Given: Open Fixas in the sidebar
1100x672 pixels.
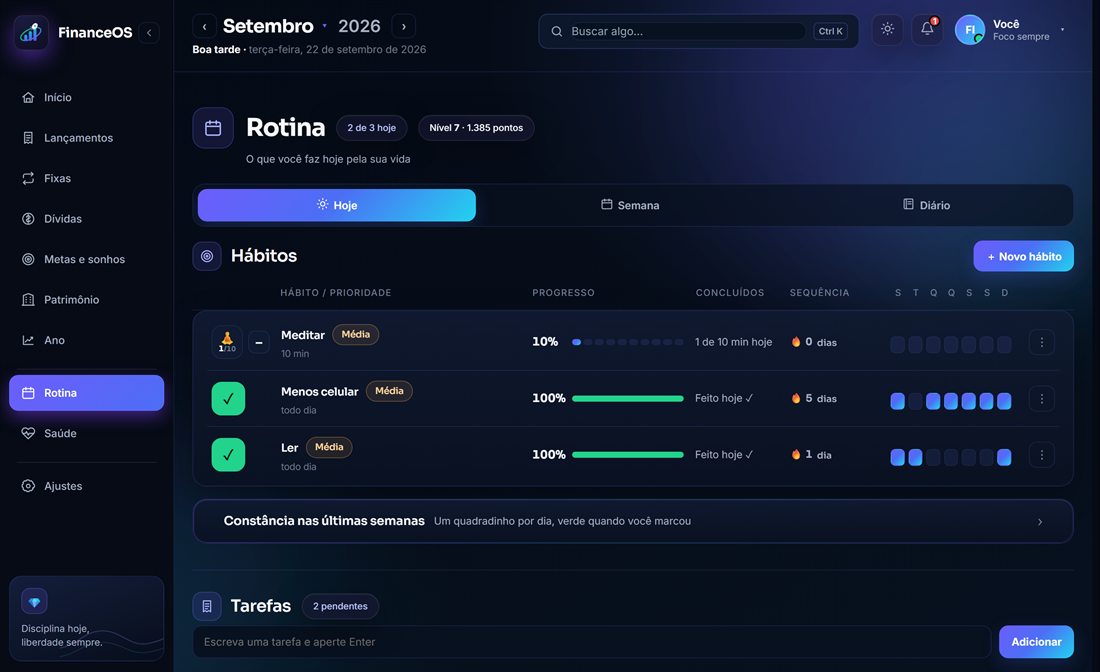Looking at the screenshot, I should click(86, 179).
